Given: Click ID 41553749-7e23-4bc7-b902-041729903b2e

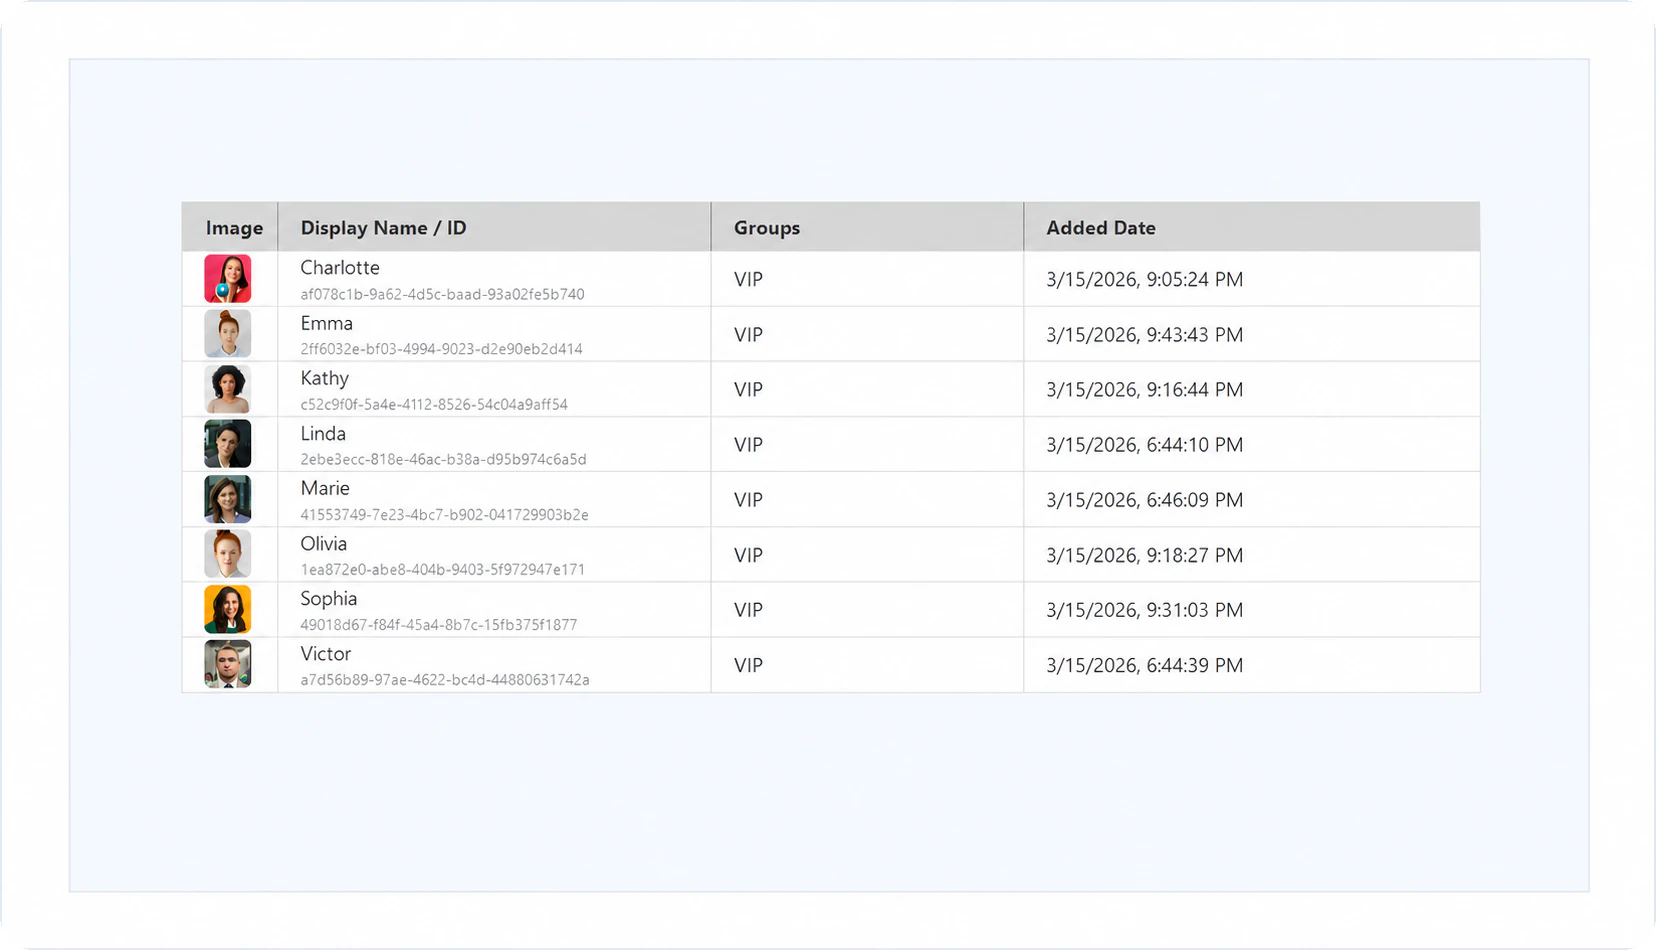Looking at the screenshot, I should click(x=444, y=514).
